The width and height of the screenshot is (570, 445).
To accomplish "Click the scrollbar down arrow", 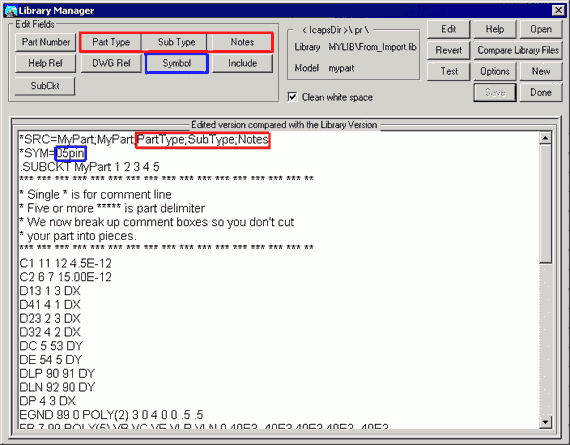I will tap(545, 422).
